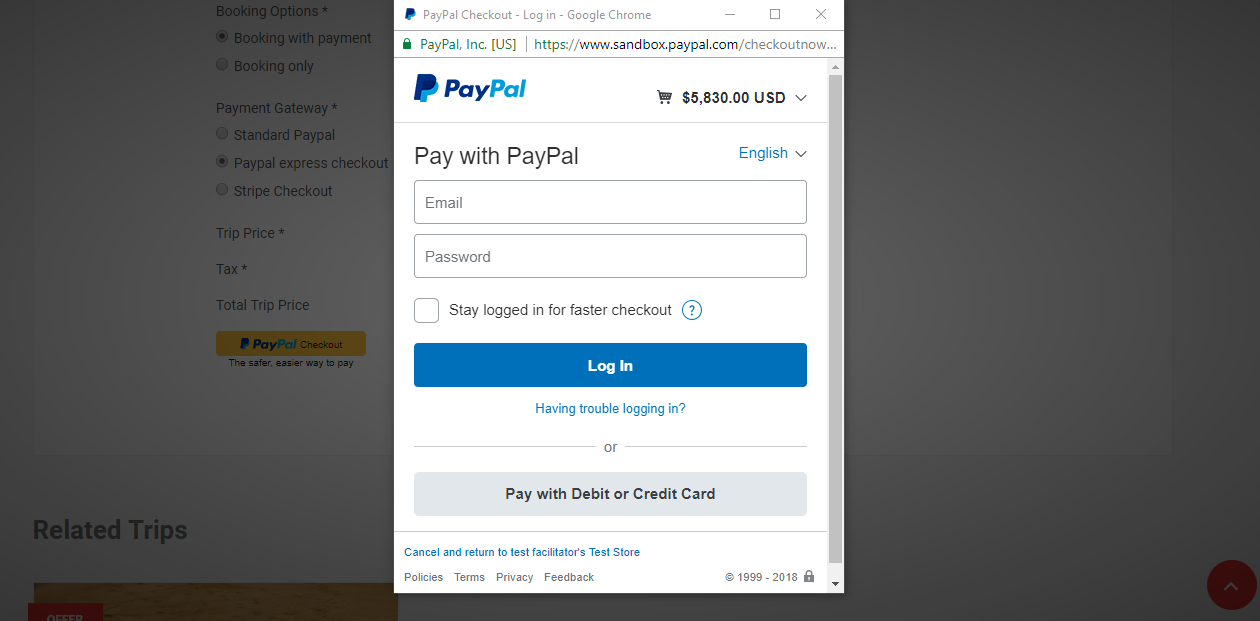Click the PayPal logo in header
The height and width of the screenshot is (621, 1260).
pyautogui.click(x=470, y=89)
